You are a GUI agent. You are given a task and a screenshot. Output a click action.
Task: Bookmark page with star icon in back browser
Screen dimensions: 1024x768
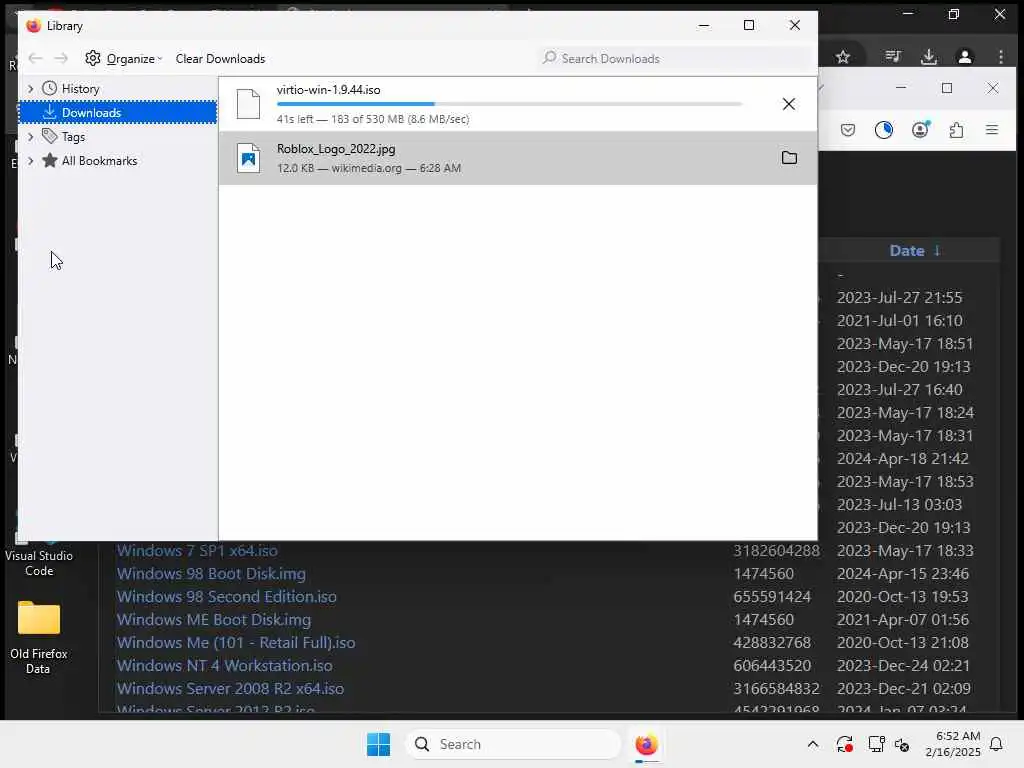843,57
